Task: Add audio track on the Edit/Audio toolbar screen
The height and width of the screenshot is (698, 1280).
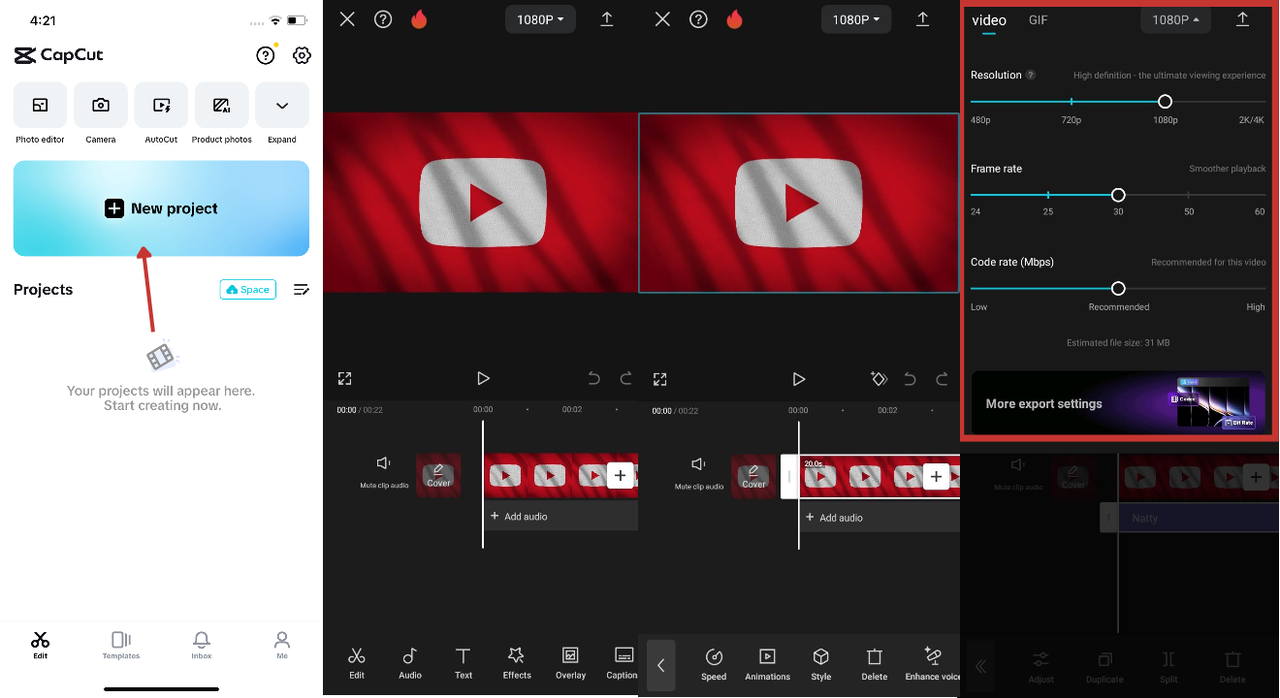Action: click(518, 516)
